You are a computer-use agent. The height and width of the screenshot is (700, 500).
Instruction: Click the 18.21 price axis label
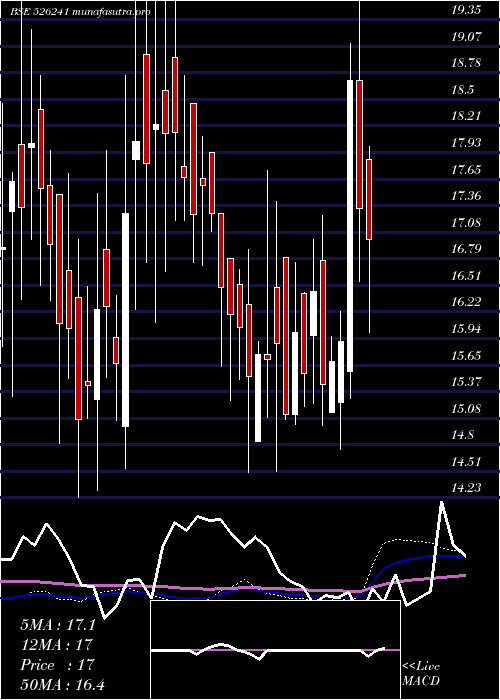pos(466,116)
